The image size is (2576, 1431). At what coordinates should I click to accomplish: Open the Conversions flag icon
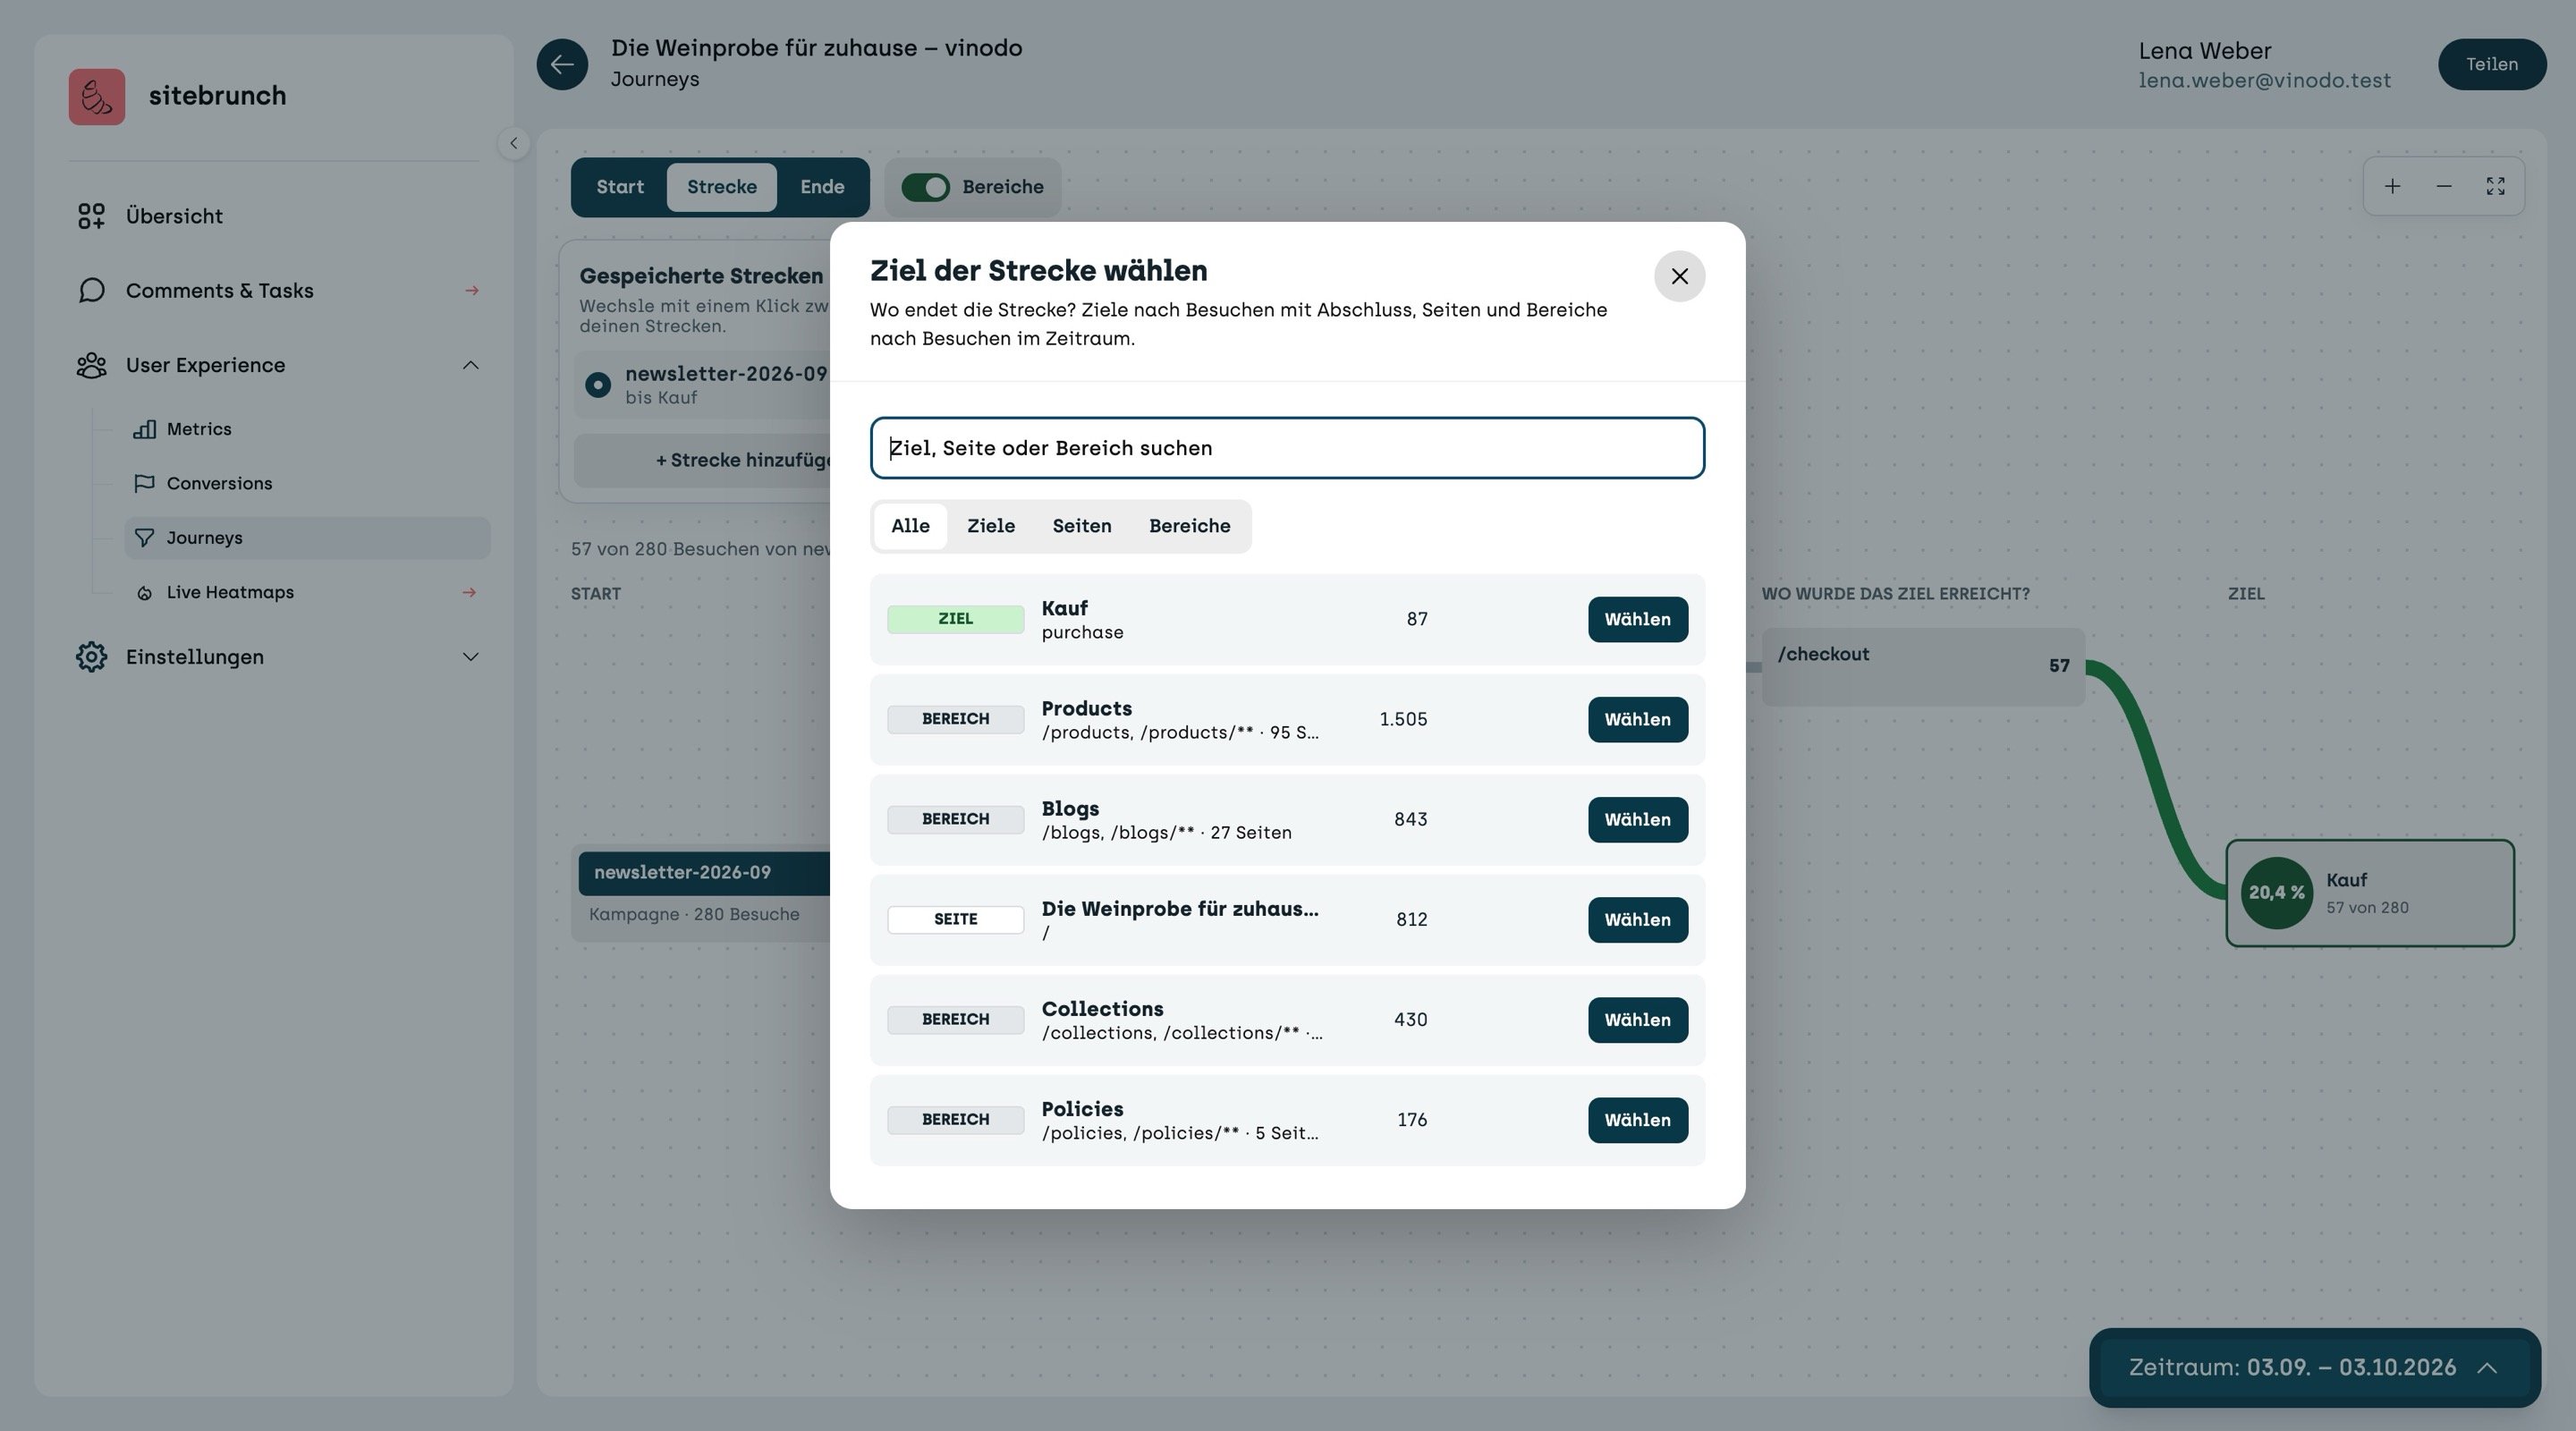point(144,483)
